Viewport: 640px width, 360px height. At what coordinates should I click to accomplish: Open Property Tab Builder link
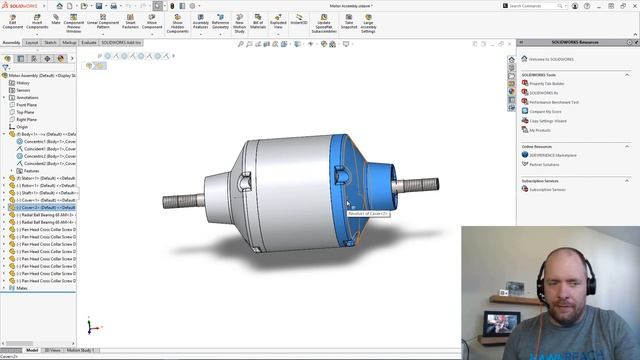point(547,84)
